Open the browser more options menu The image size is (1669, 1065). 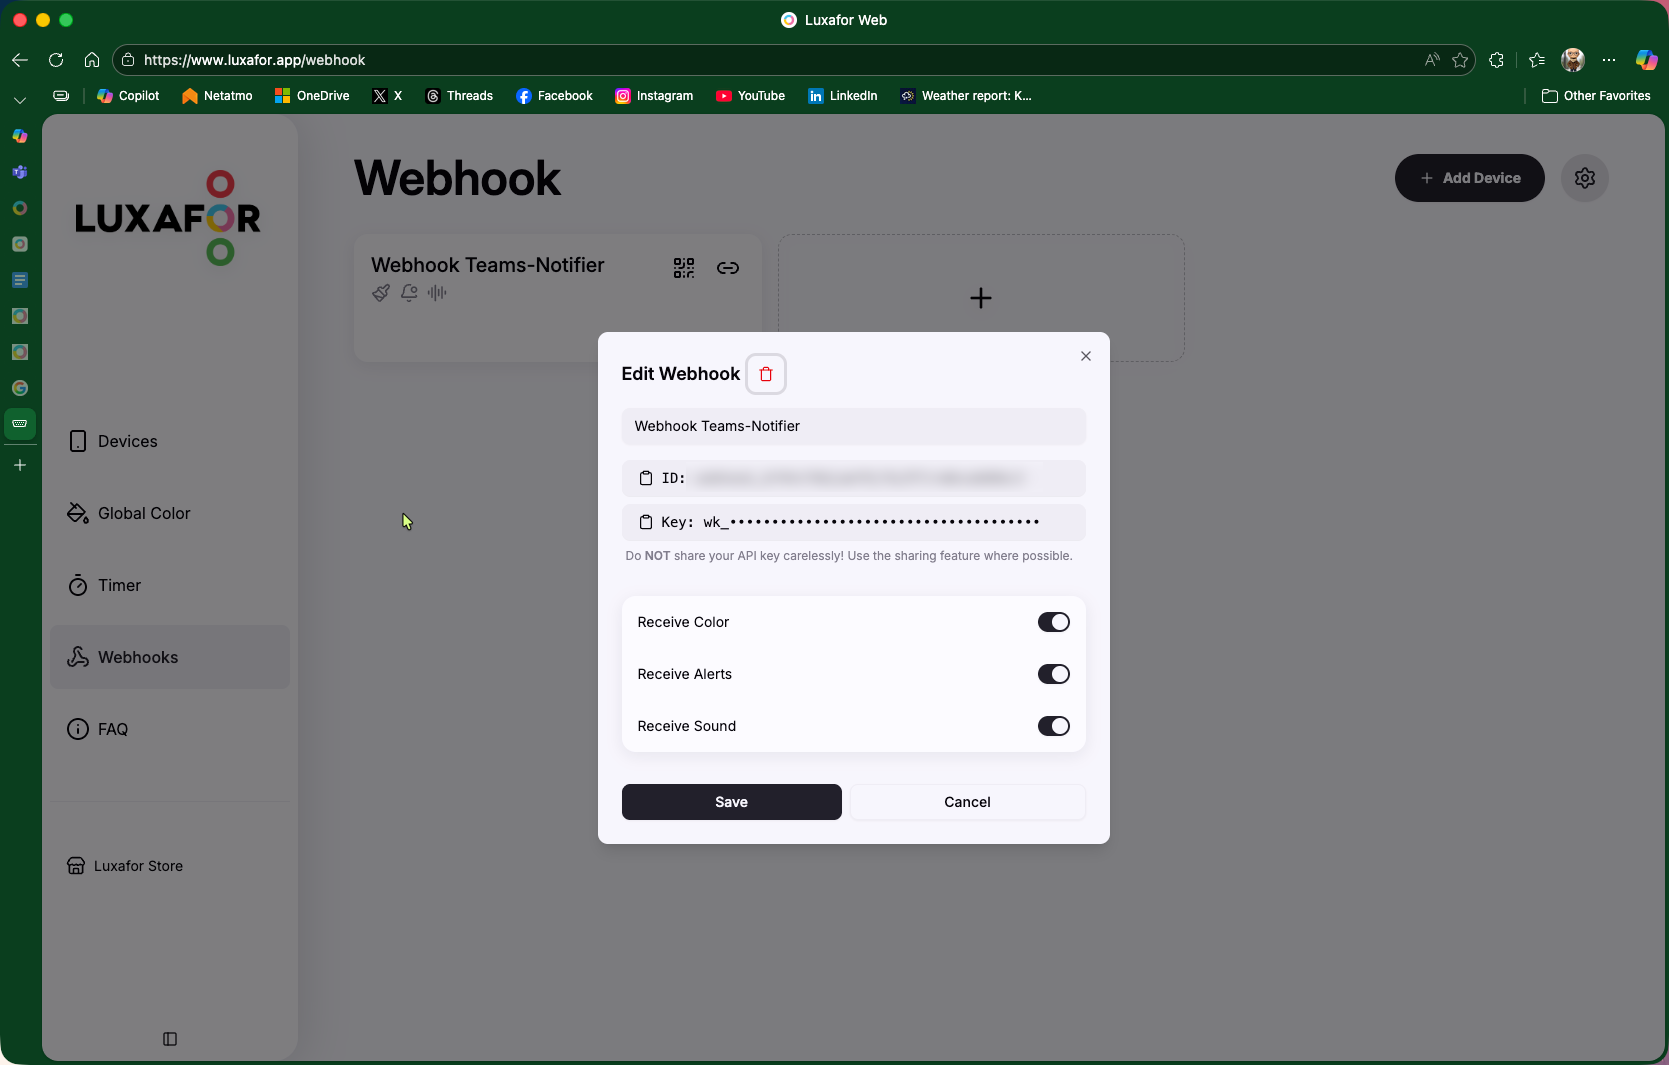click(1608, 60)
